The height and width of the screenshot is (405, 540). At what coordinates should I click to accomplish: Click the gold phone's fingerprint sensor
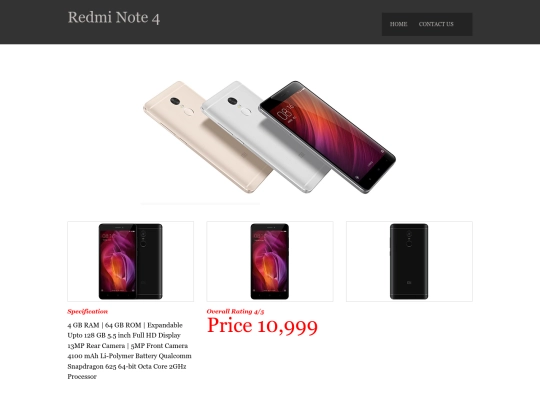pos(188,112)
